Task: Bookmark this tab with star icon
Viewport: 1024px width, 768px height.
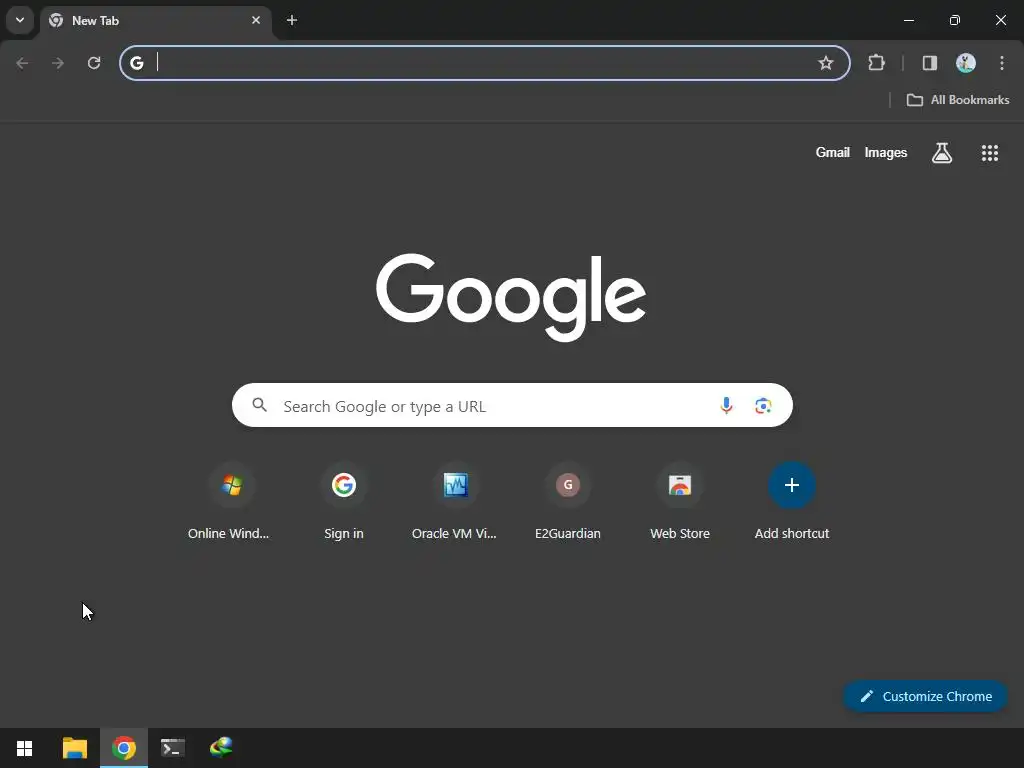Action: pyautogui.click(x=825, y=63)
